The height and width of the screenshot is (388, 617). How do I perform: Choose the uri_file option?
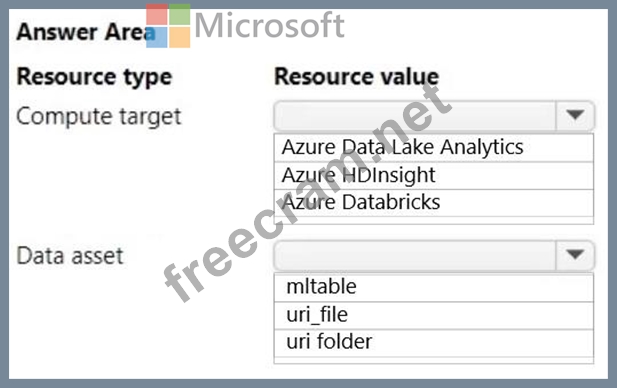434,316
